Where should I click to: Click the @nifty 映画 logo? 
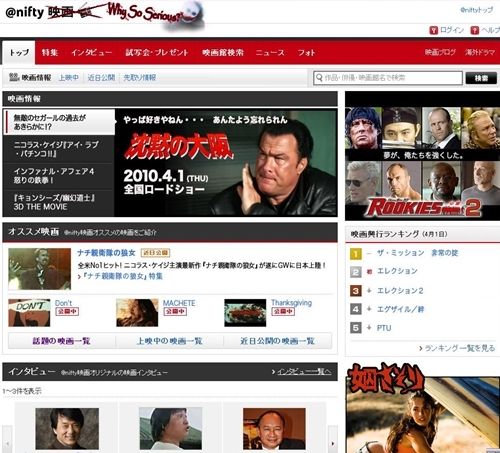coord(39,12)
